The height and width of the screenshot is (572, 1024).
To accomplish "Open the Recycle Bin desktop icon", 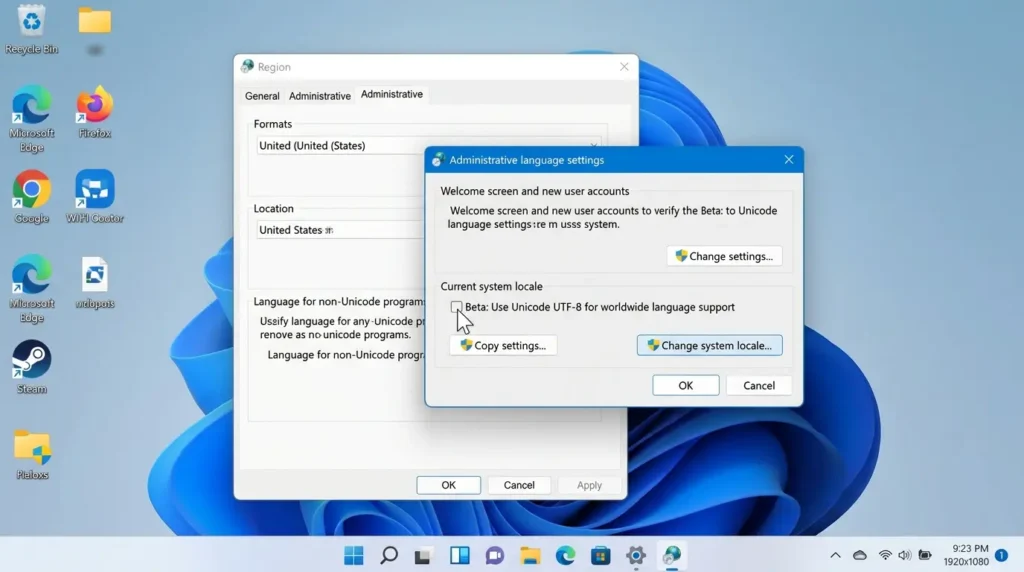I will (x=31, y=29).
